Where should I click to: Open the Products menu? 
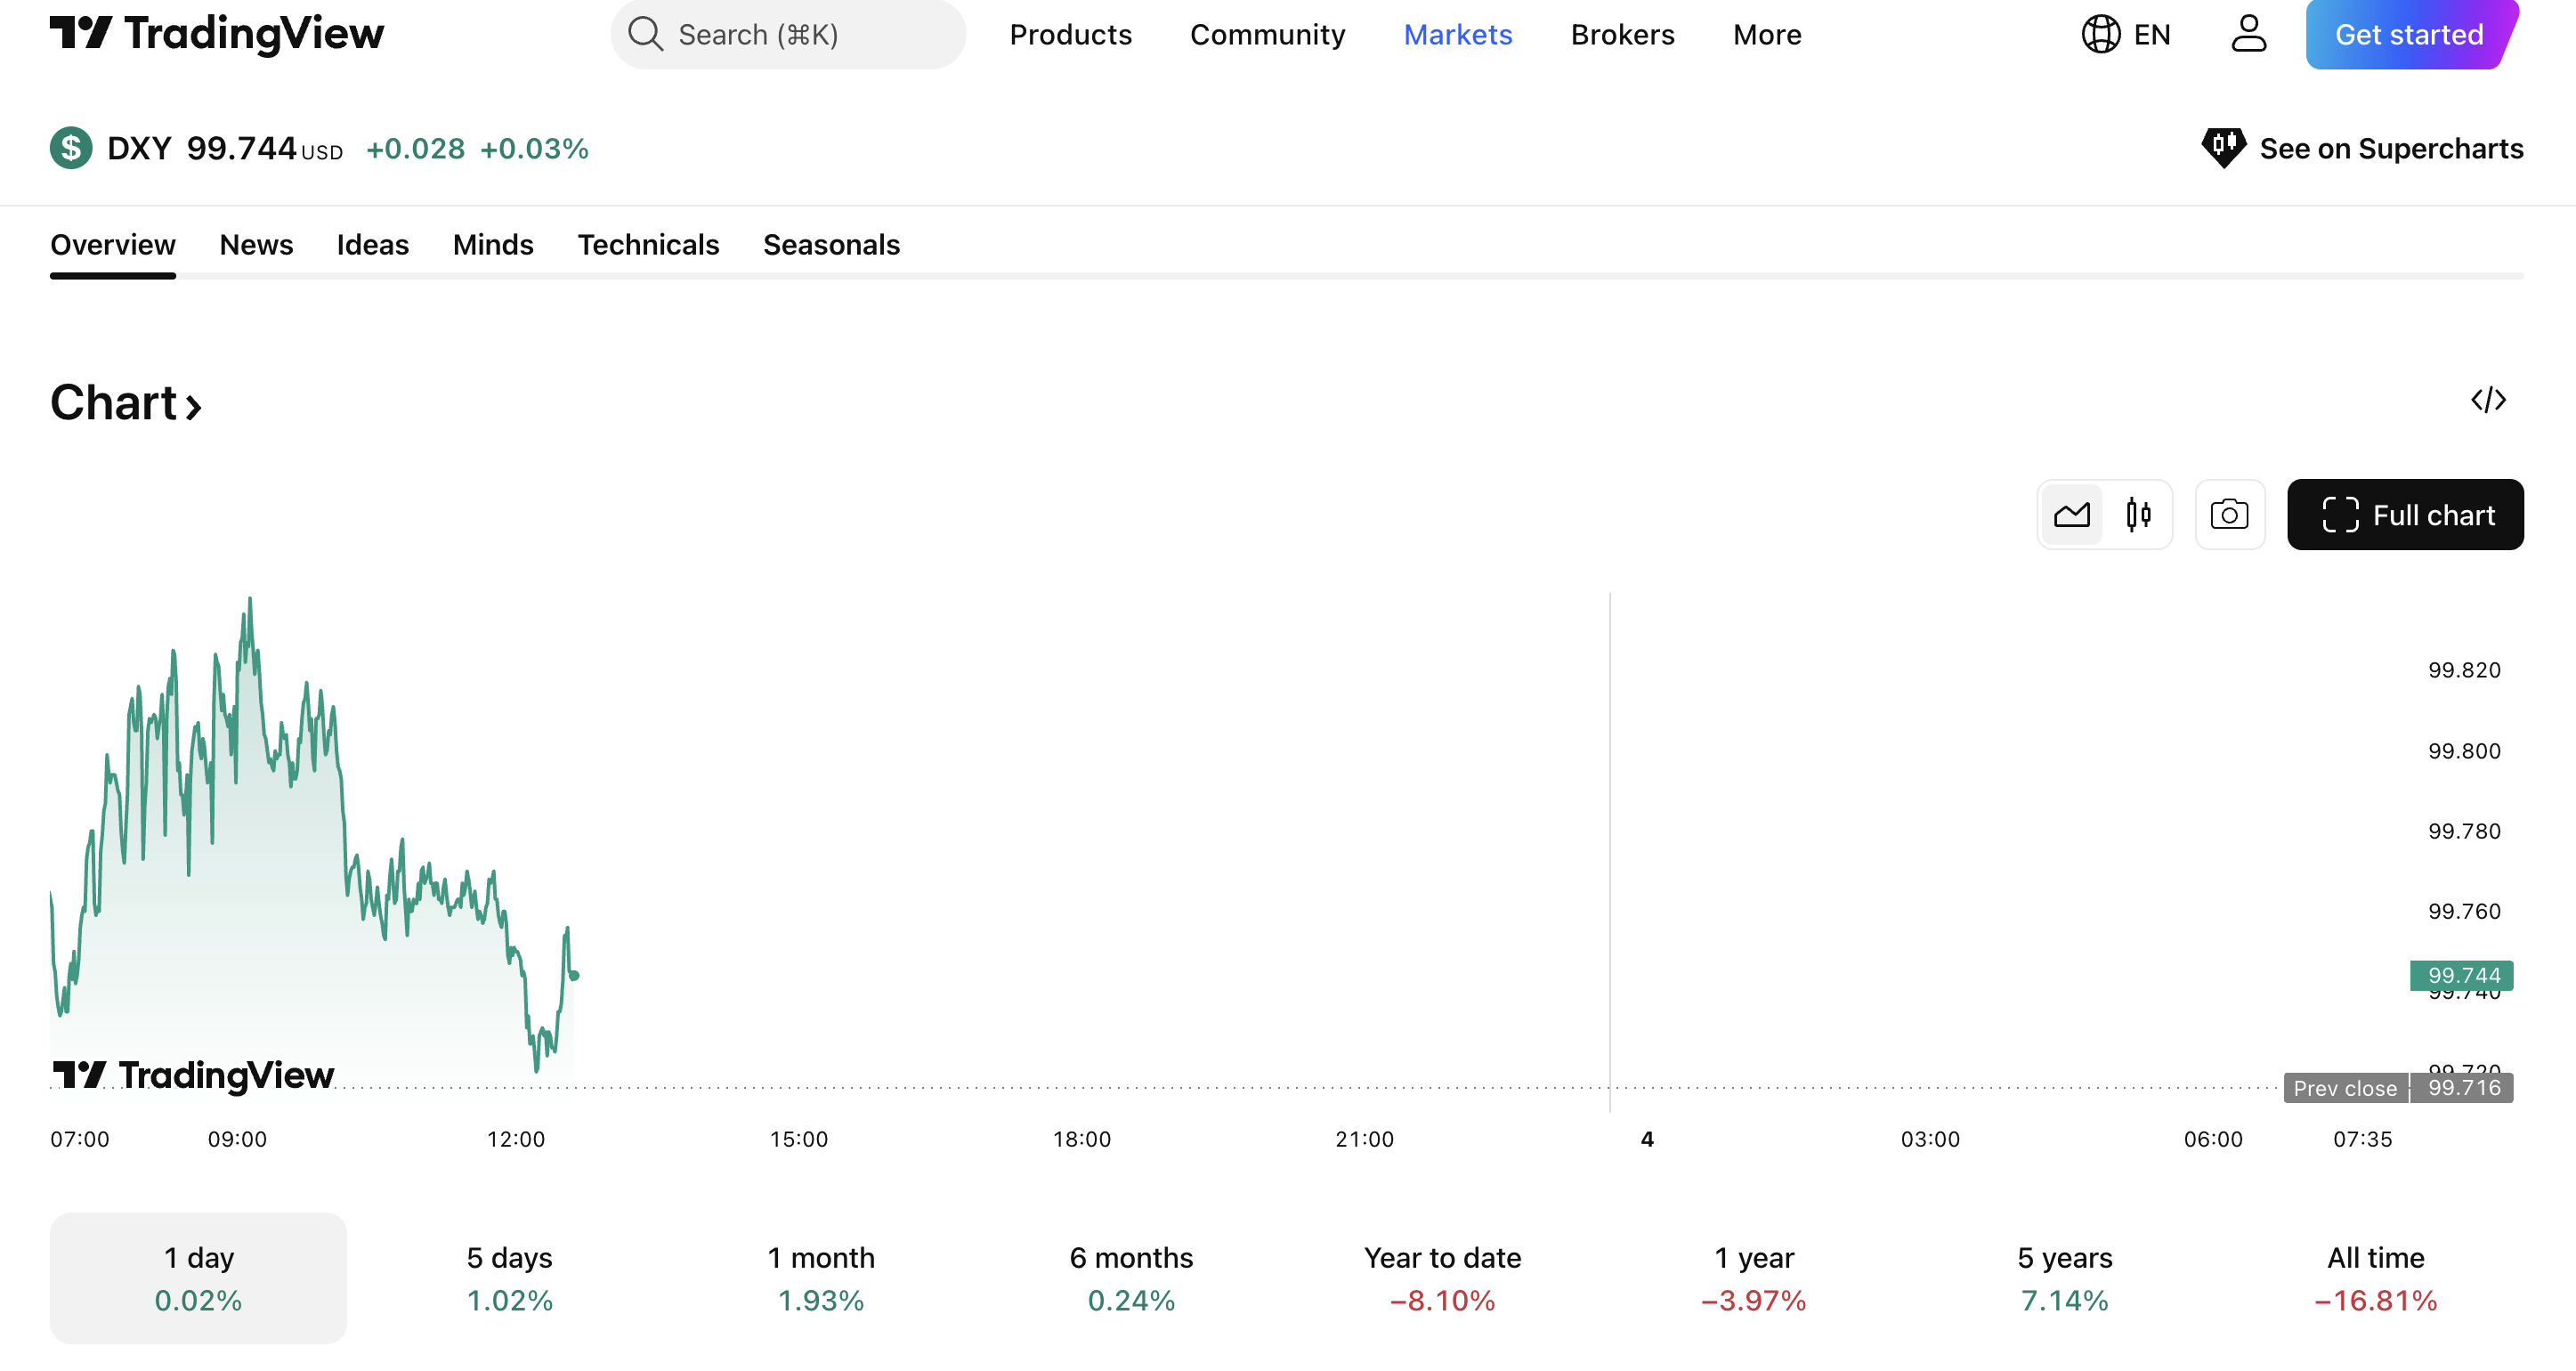tap(1070, 35)
